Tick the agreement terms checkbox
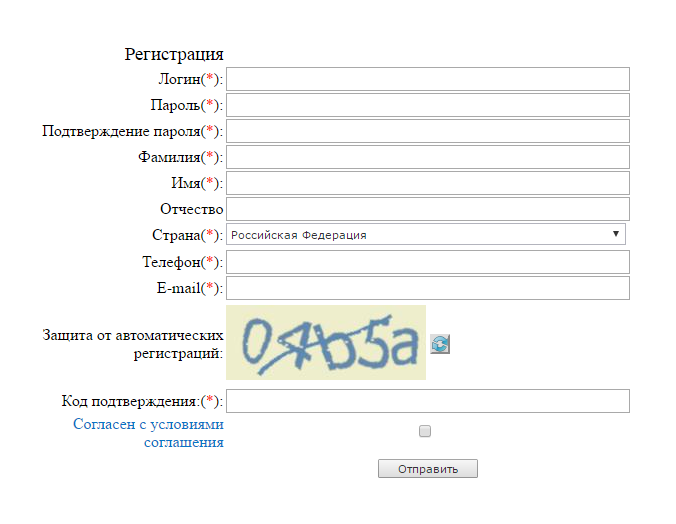676x524 pixels. pyautogui.click(x=425, y=431)
